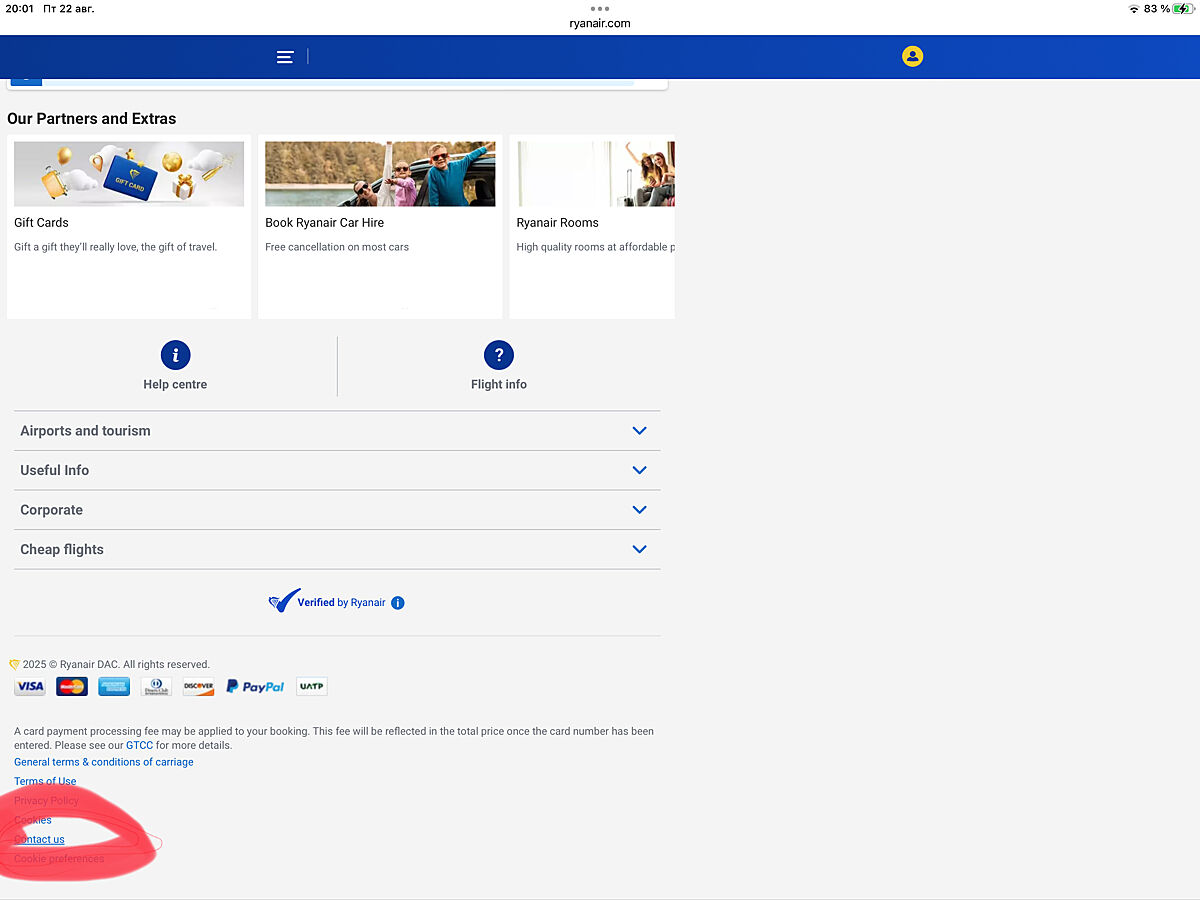
Task: Open the Flight info question icon
Action: pos(498,355)
